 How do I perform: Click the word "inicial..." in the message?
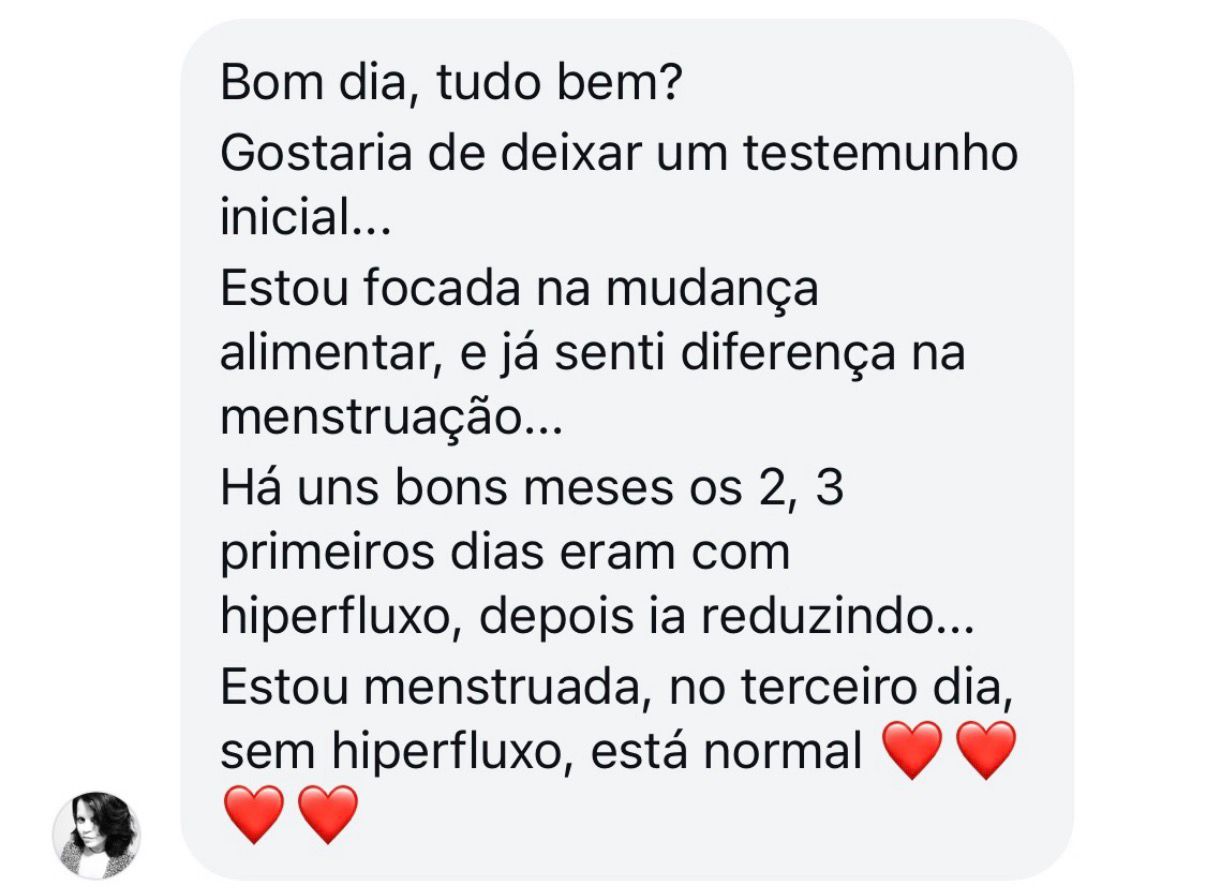[305, 219]
